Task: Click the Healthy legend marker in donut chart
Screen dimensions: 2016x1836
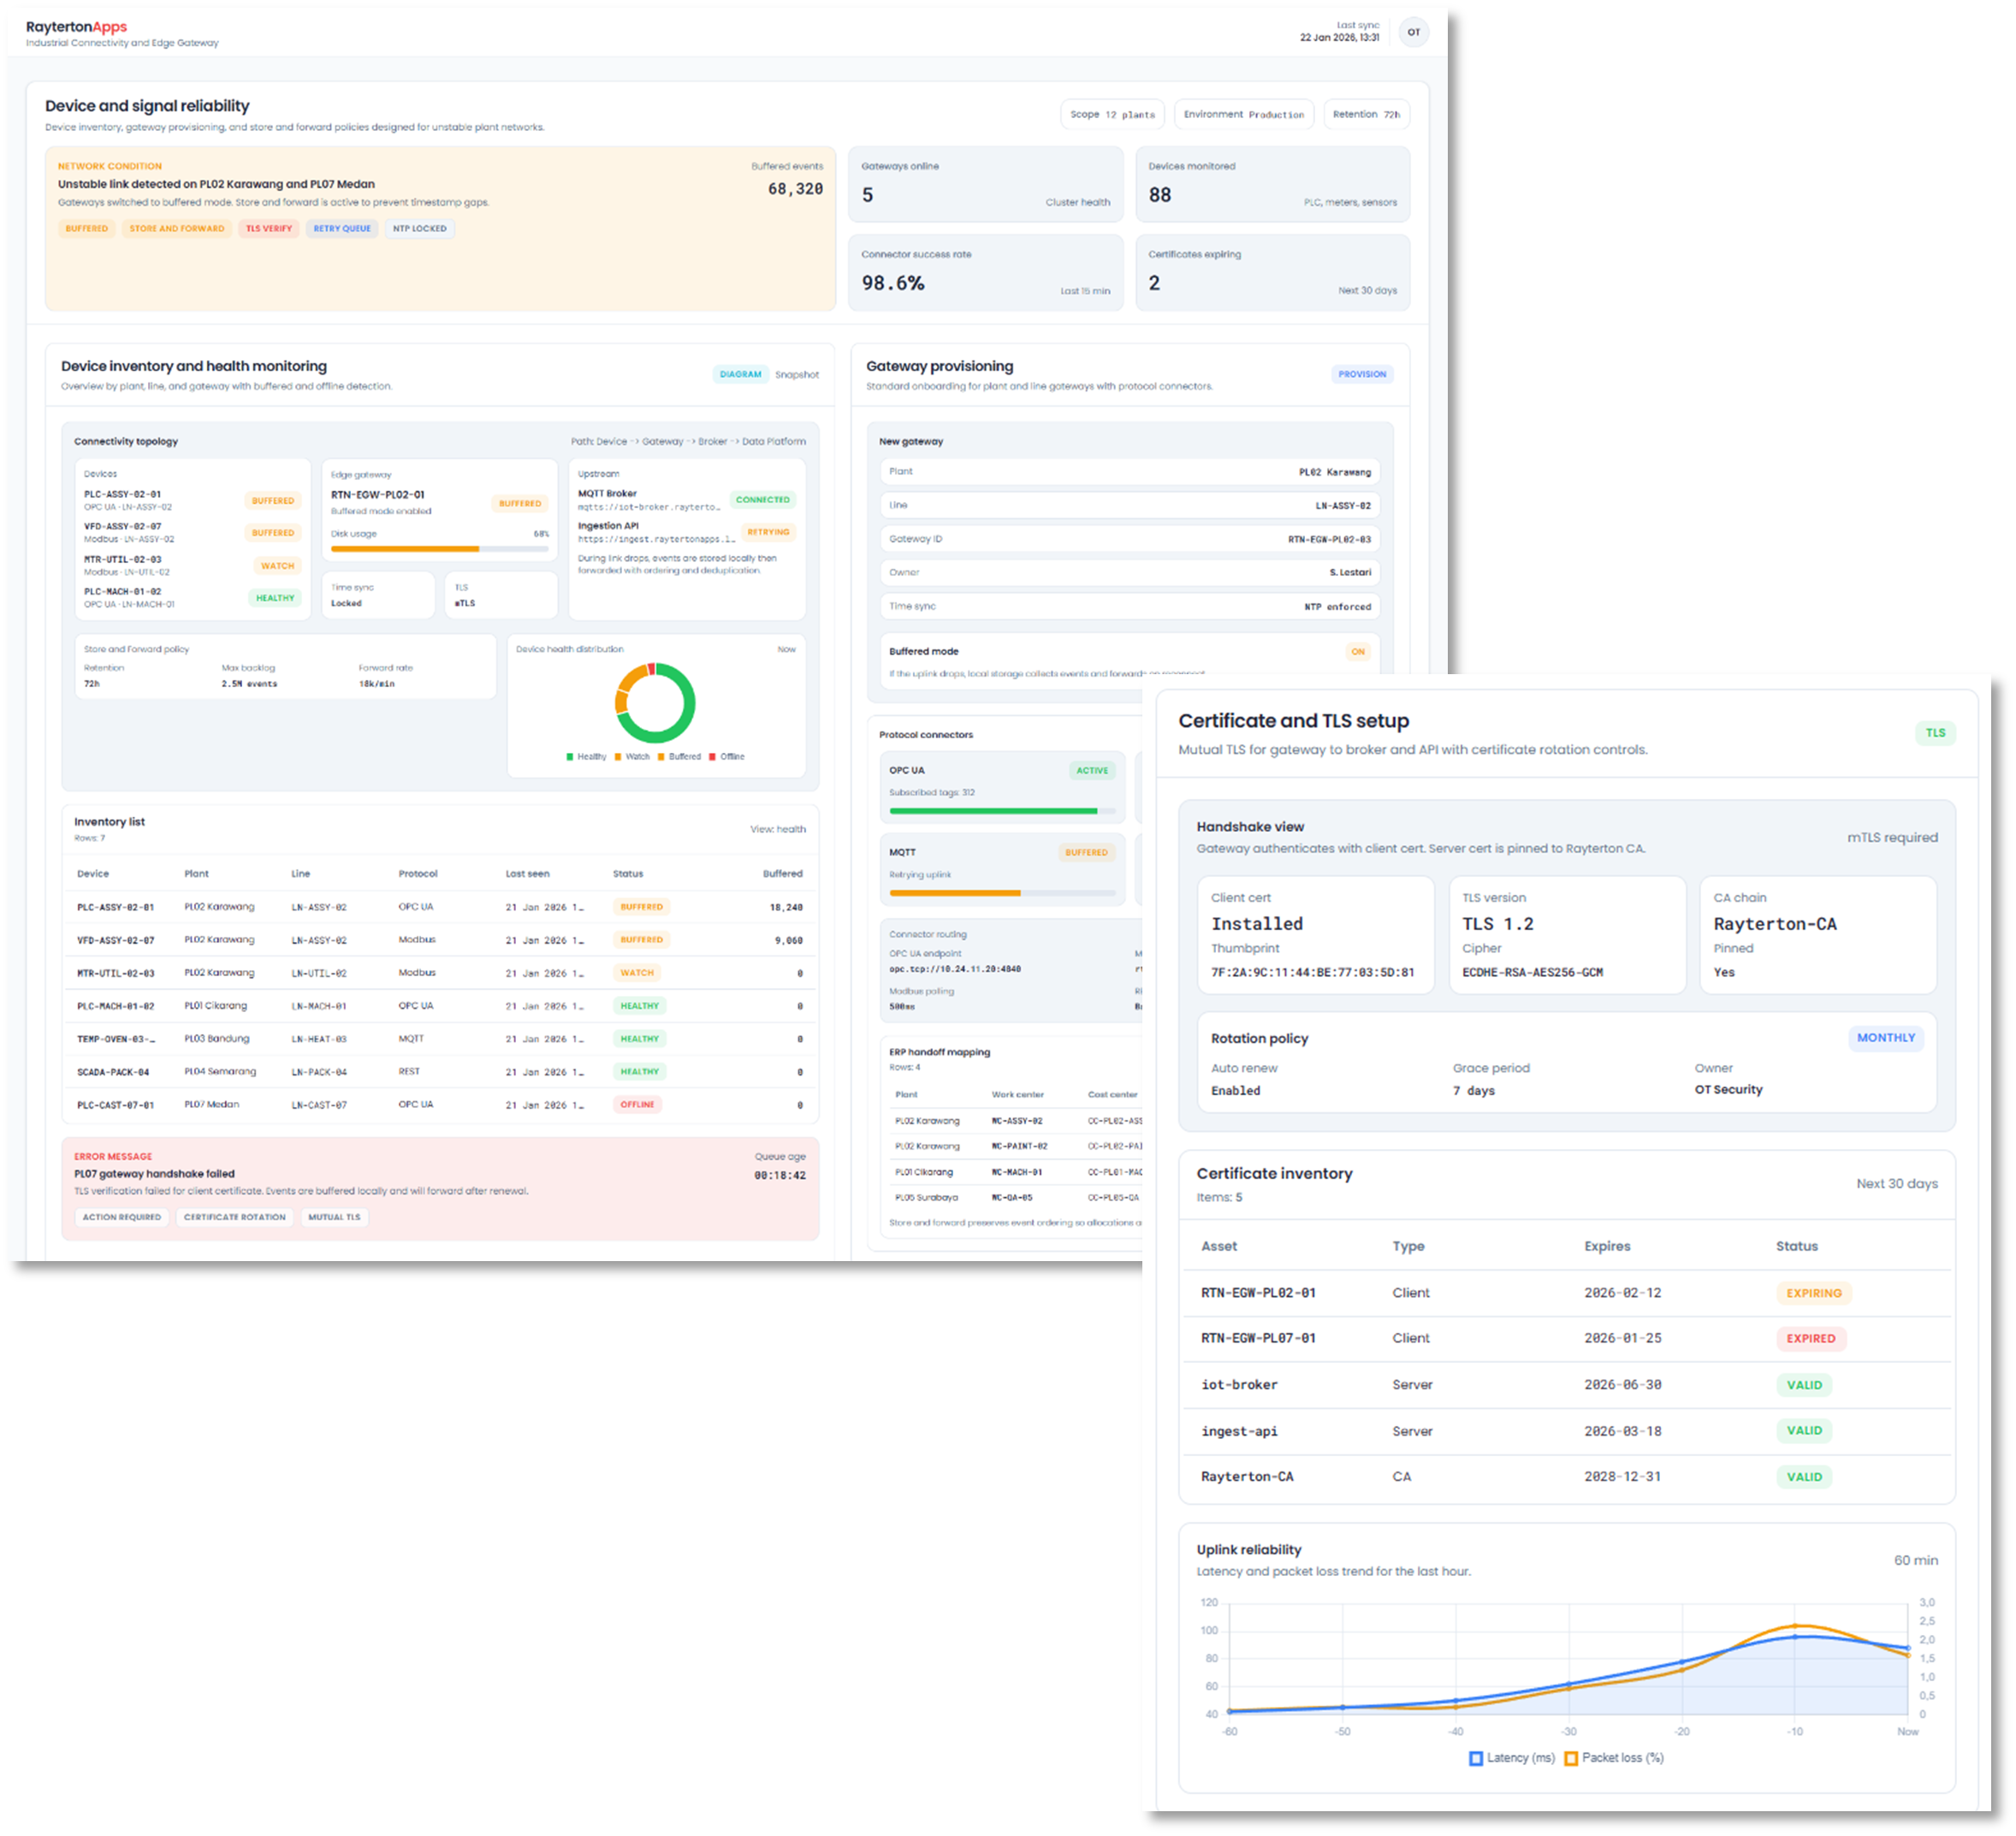Action: tap(570, 757)
